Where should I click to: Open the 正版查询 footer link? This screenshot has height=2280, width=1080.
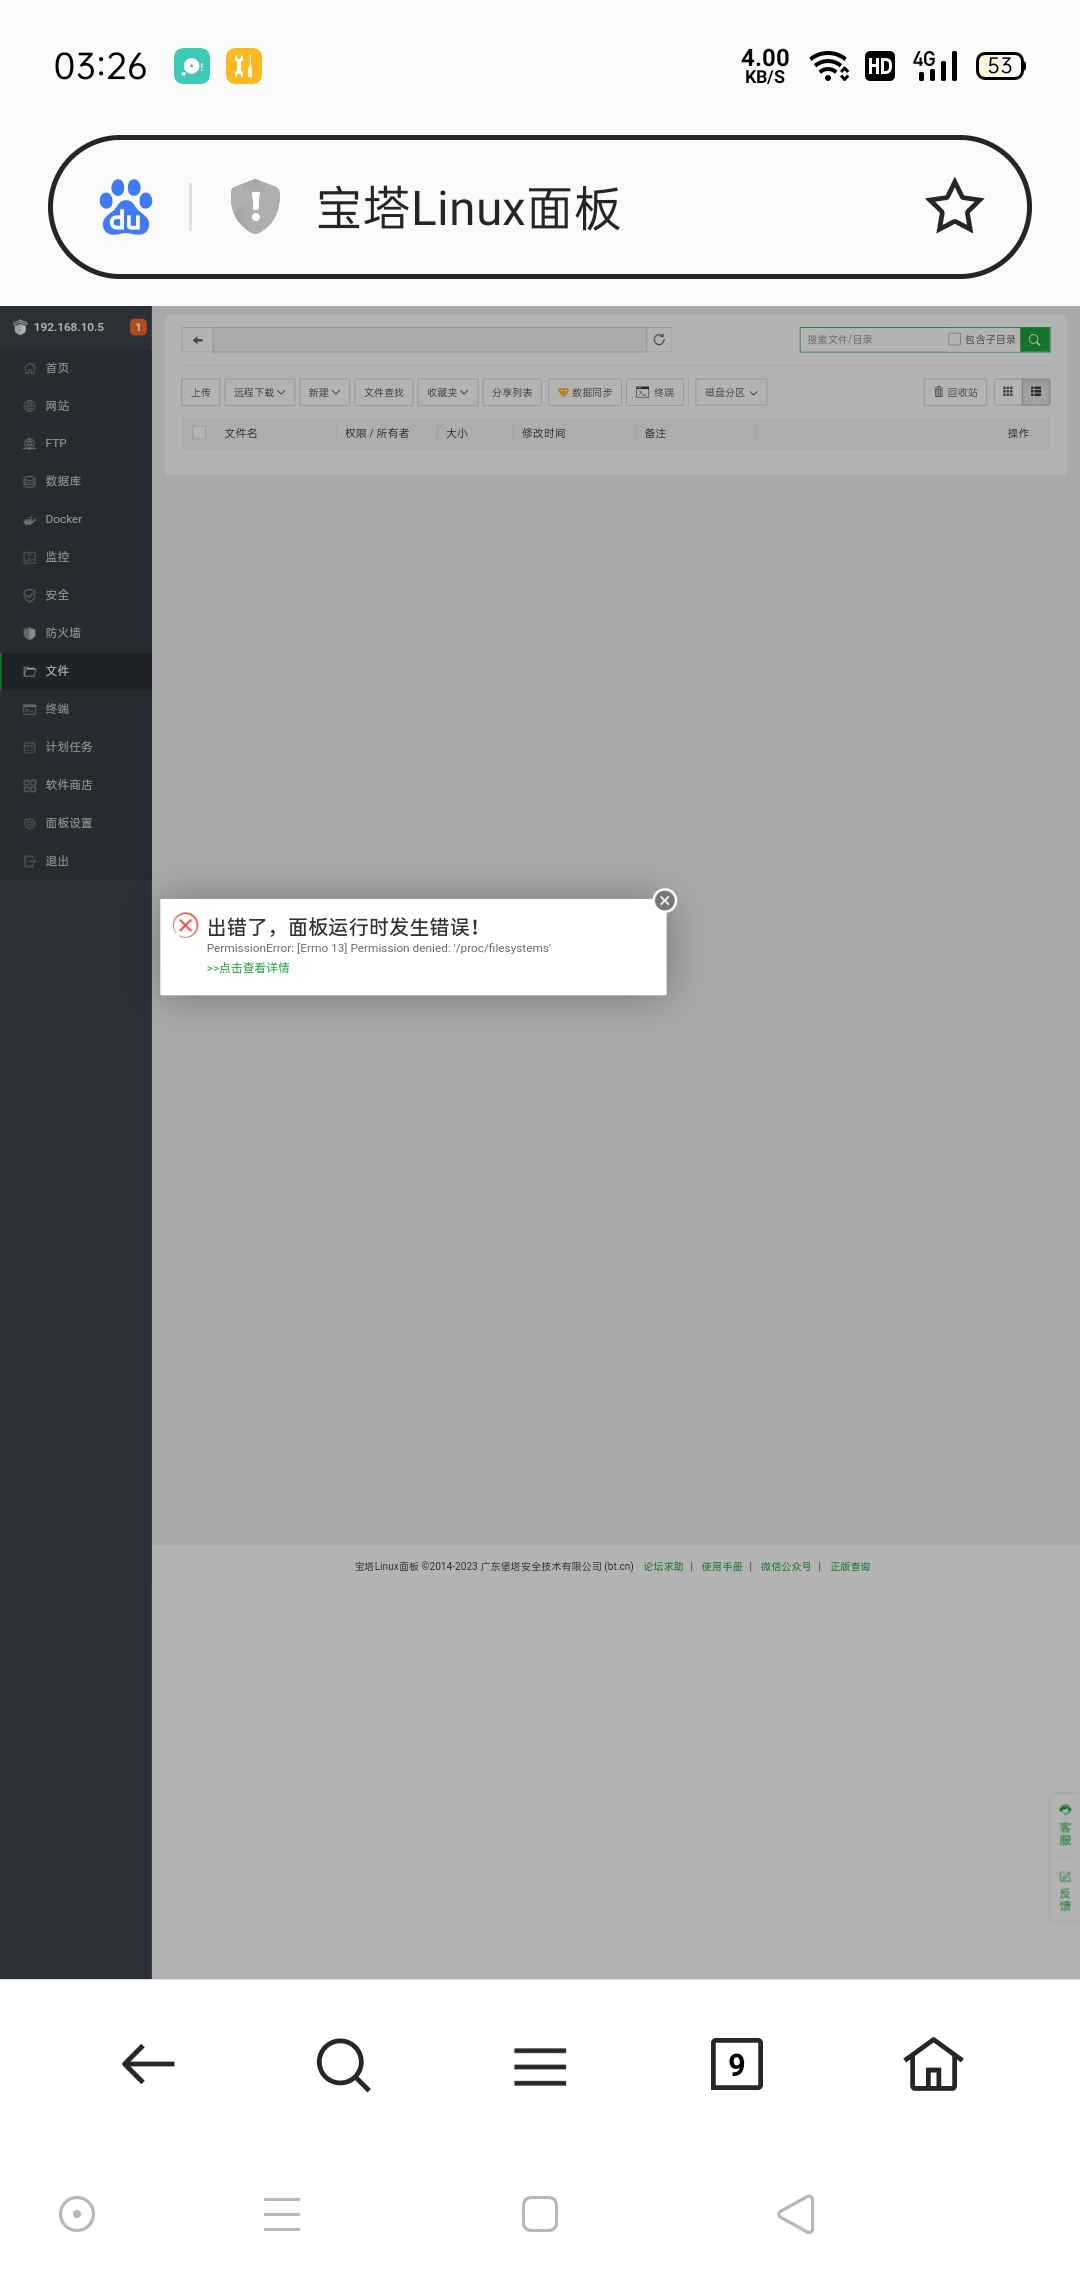850,1567
